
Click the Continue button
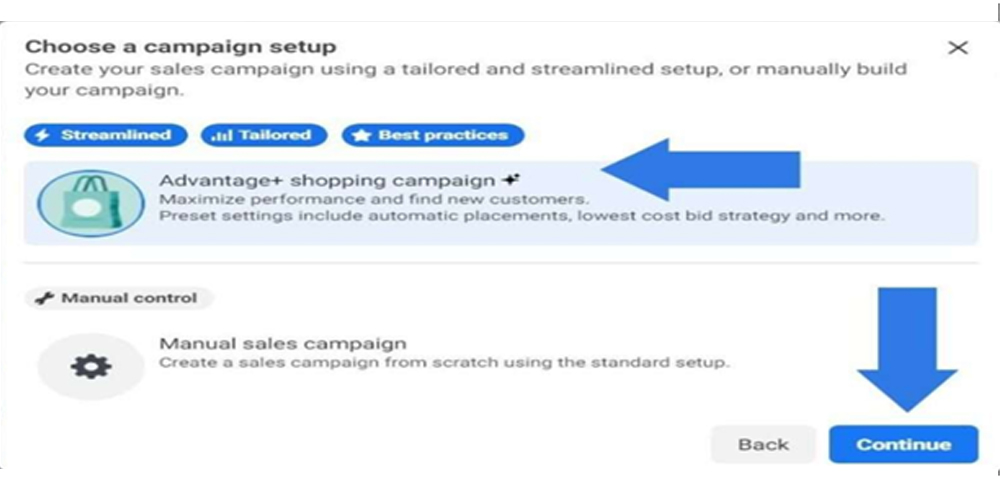coord(903,445)
